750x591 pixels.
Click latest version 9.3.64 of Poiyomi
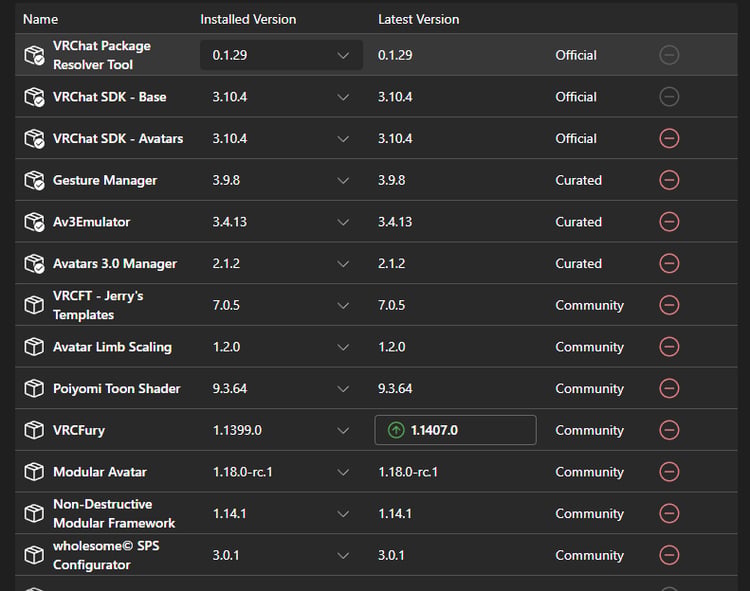(395, 388)
